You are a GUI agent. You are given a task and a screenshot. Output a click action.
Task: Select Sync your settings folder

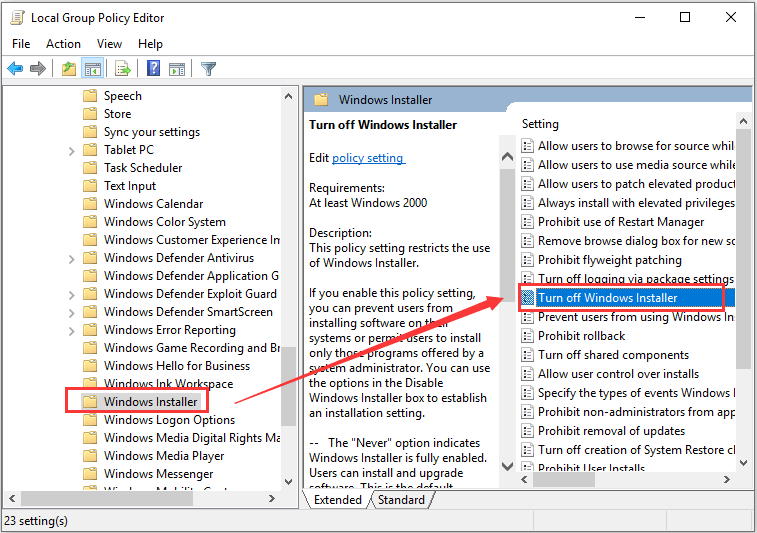click(x=152, y=132)
